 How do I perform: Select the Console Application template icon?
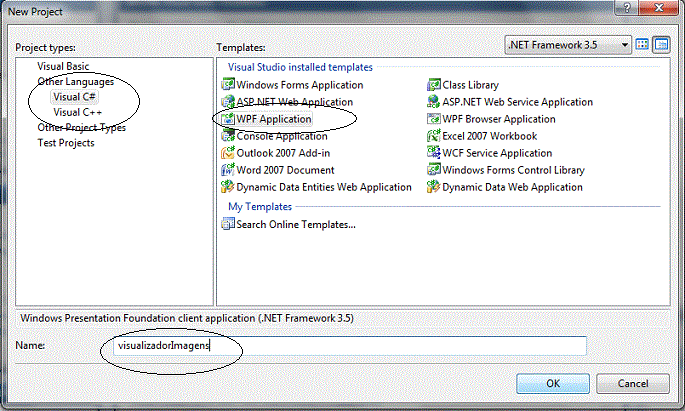(228, 136)
